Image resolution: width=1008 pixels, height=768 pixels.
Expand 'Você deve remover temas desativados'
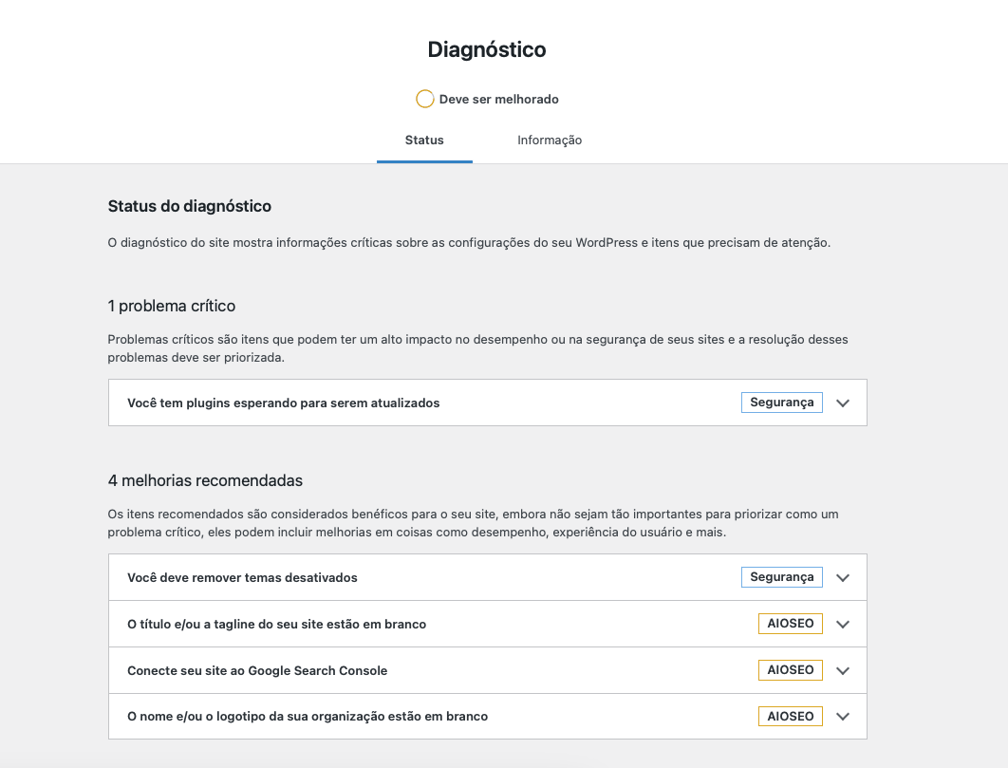[842, 577]
